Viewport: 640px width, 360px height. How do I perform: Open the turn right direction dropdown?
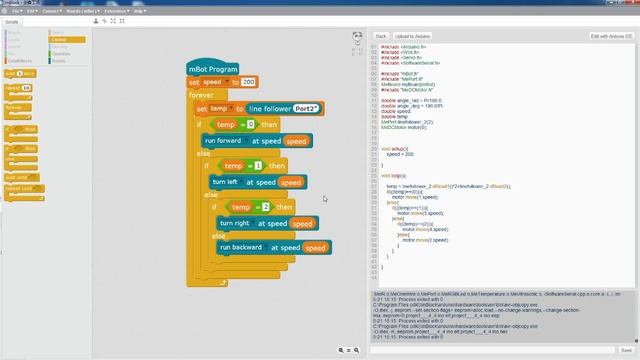[x=253, y=223]
